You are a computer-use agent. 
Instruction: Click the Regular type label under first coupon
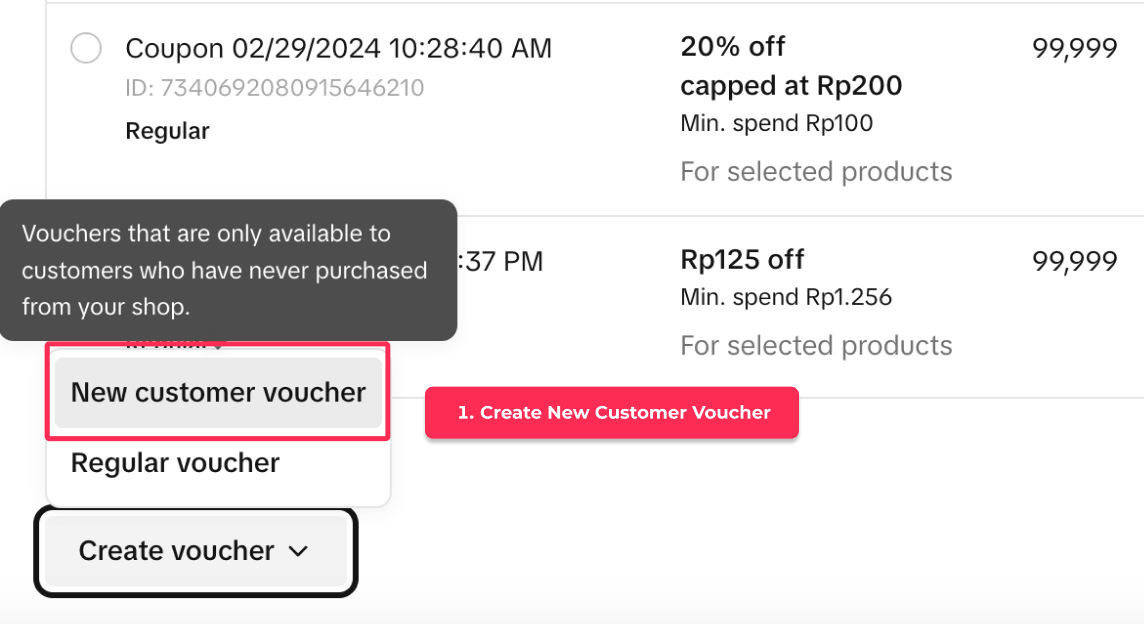167,131
